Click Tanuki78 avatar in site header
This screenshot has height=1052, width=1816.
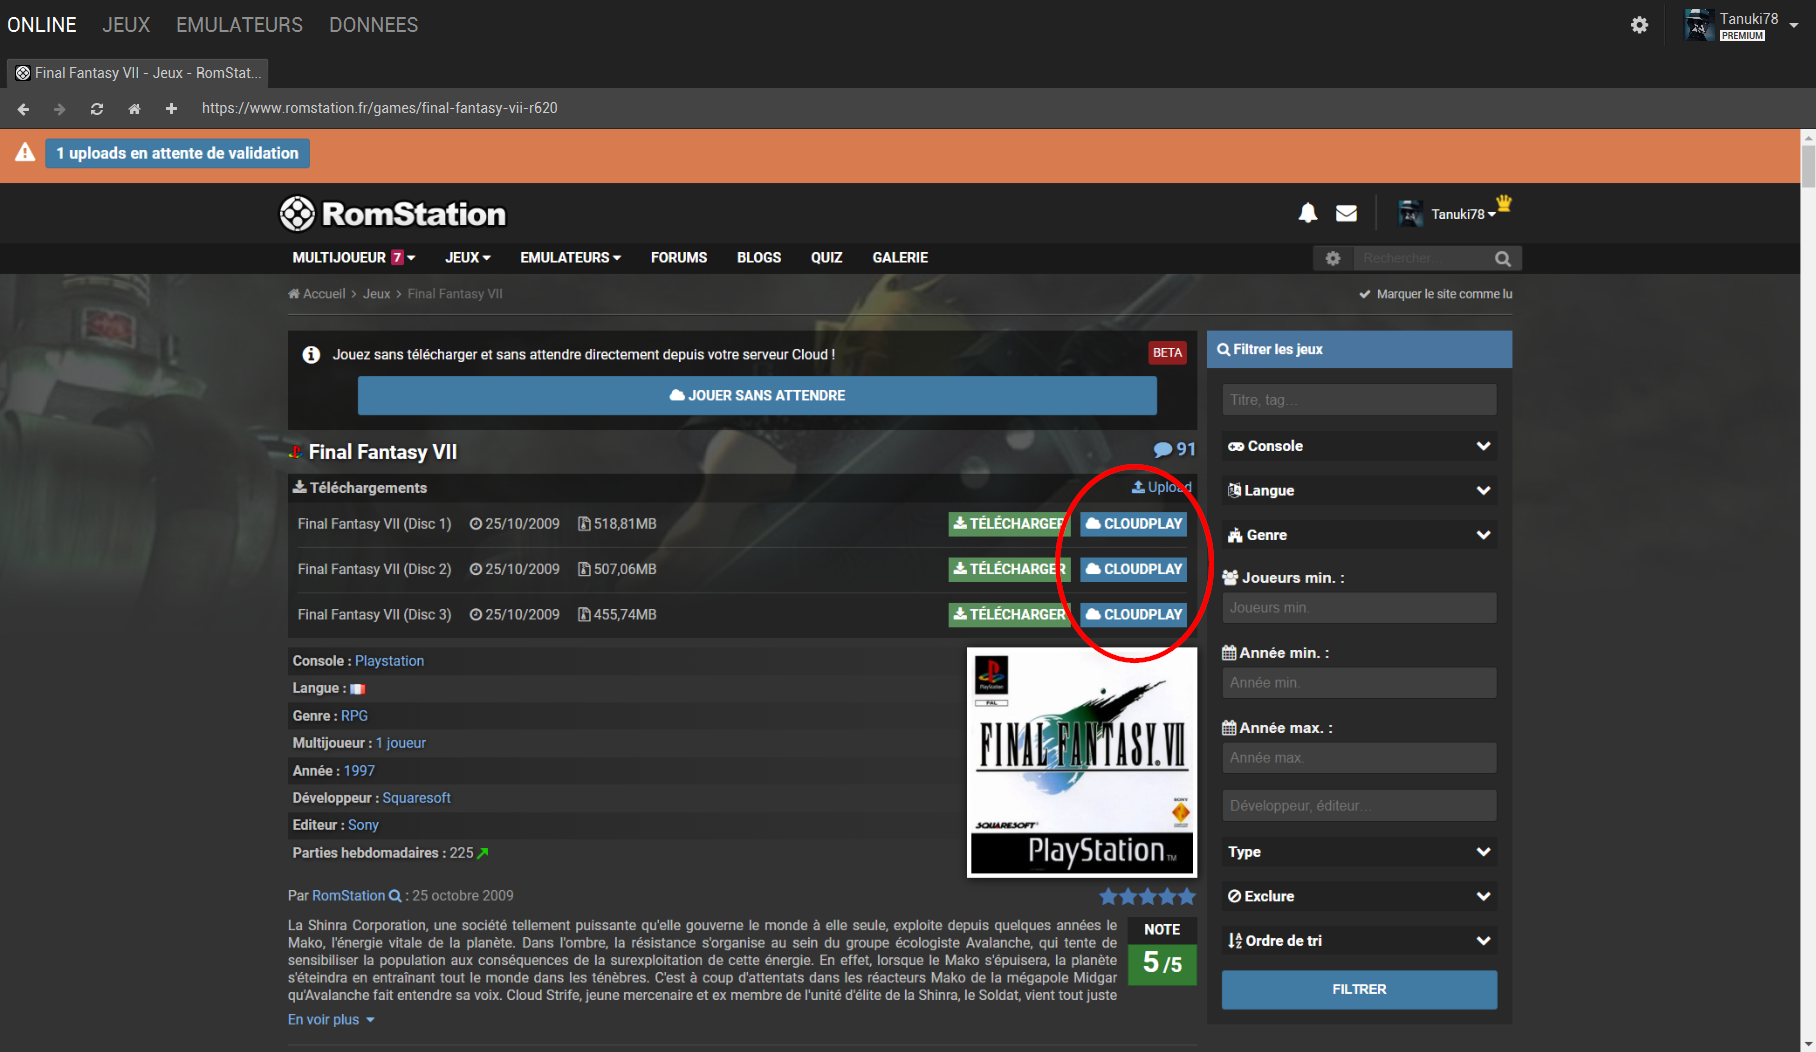pyautogui.click(x=1410, y=213)
